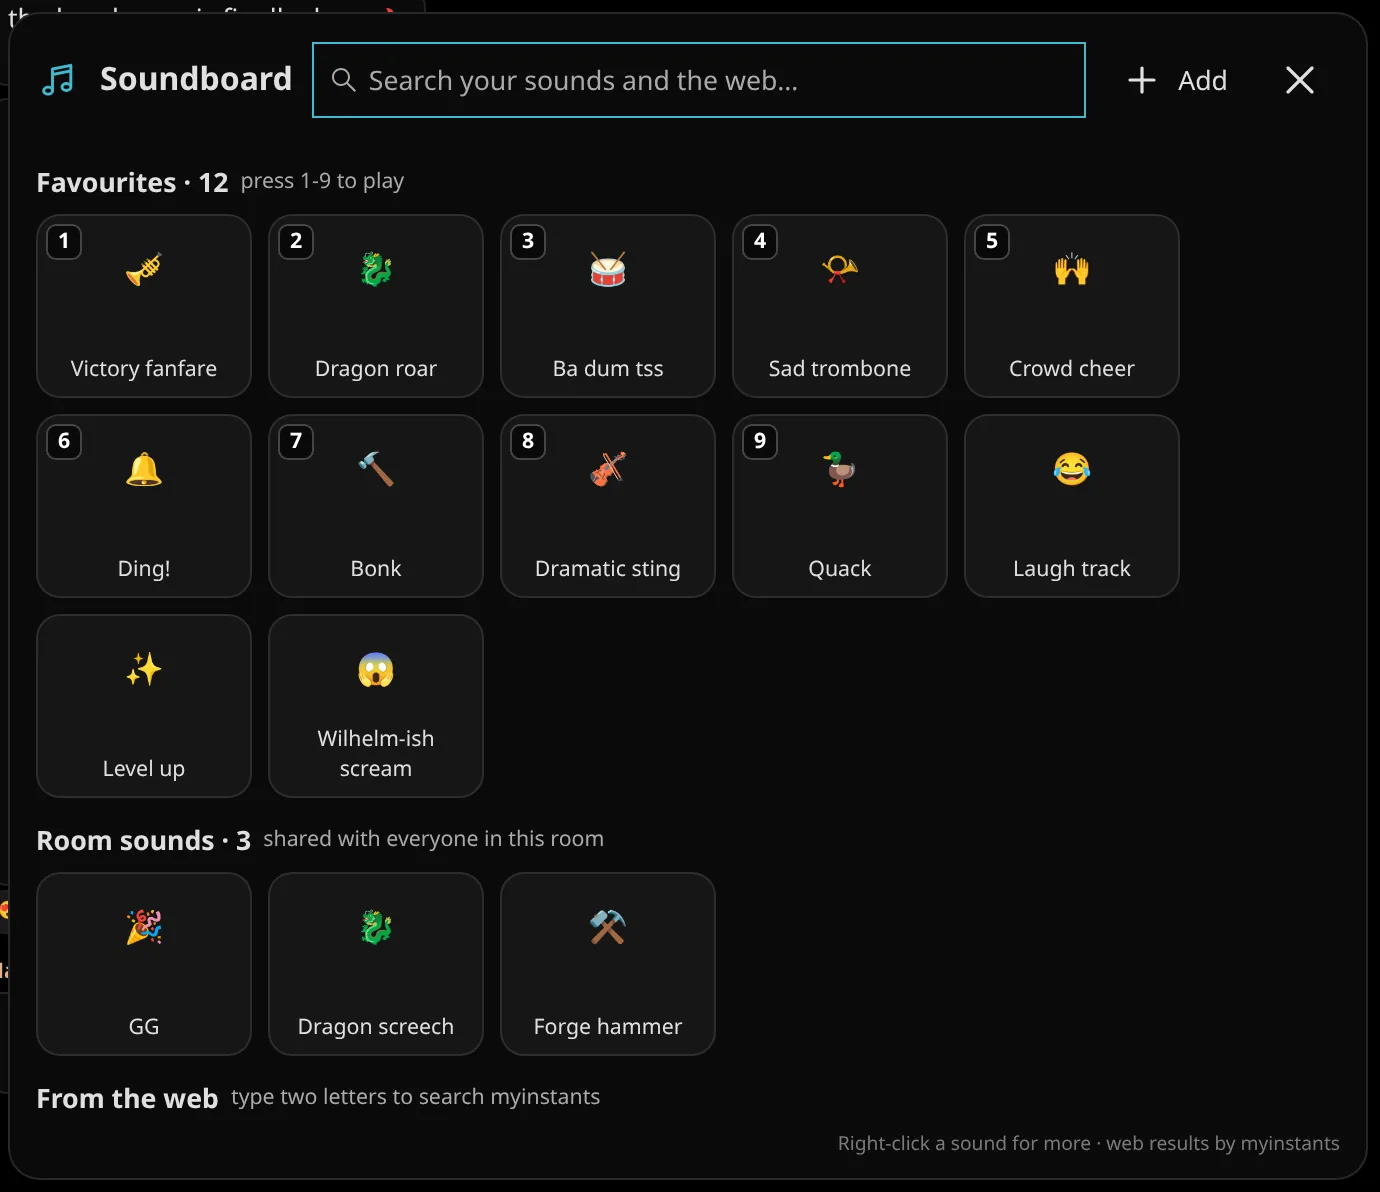
Task: Play the Forge hammer room sound
Action: 608,964
